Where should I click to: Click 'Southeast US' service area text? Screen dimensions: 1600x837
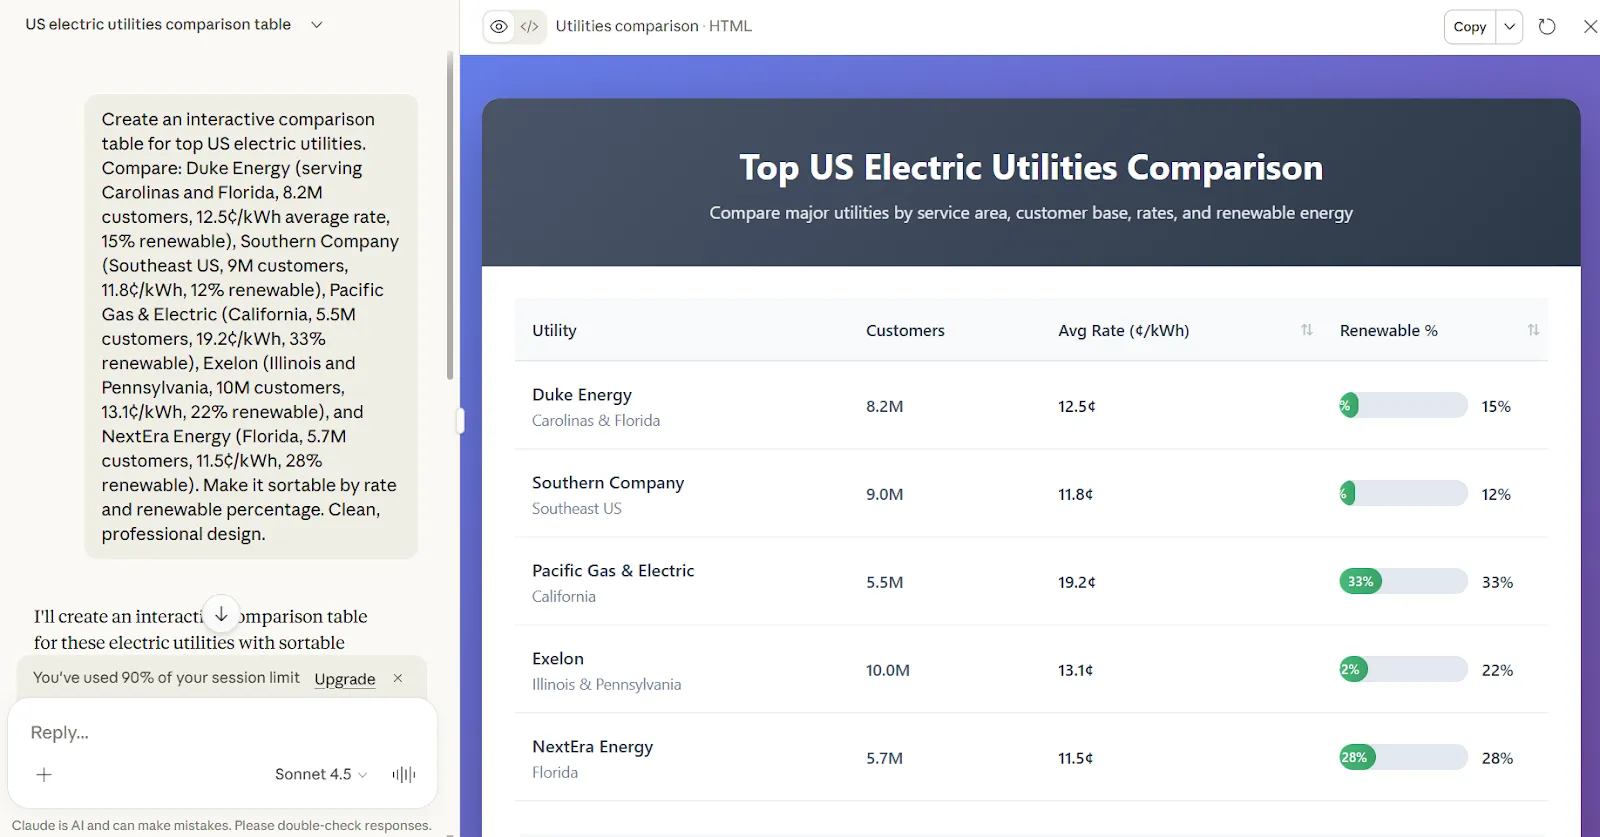coord(577,509)
